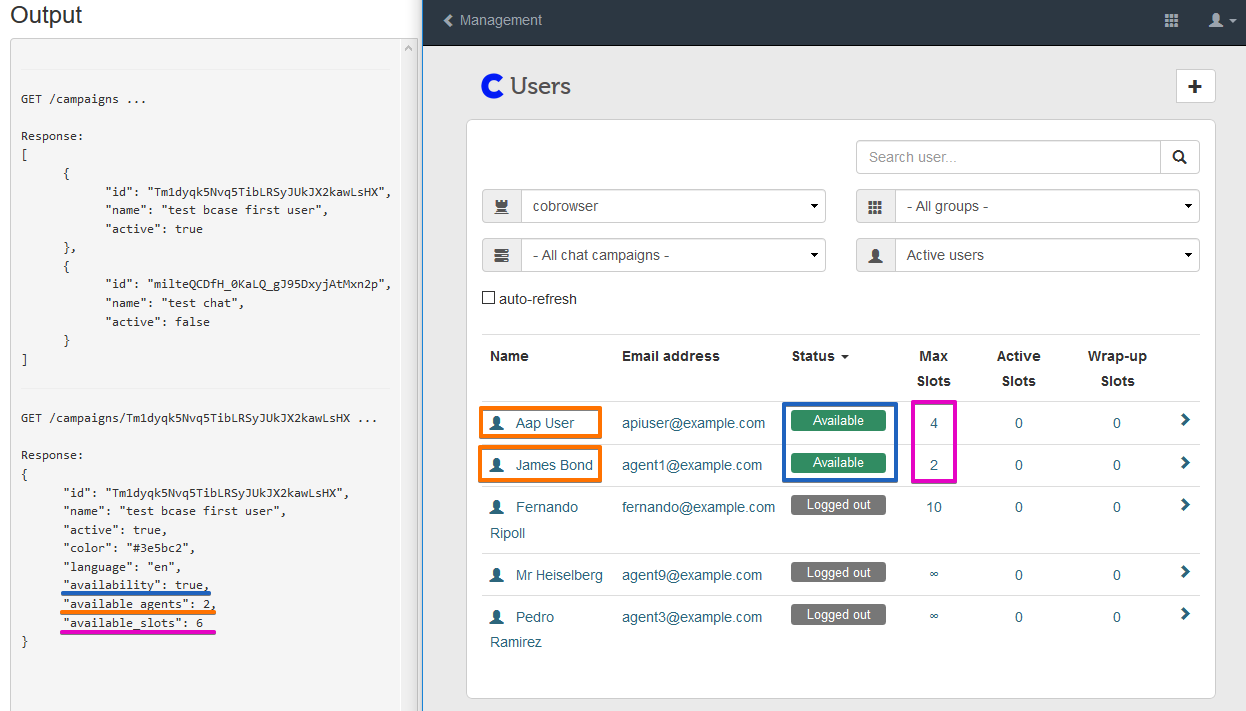Click the user icon next to Aap User
This screenshot has width=1246, height=711.
495,421
